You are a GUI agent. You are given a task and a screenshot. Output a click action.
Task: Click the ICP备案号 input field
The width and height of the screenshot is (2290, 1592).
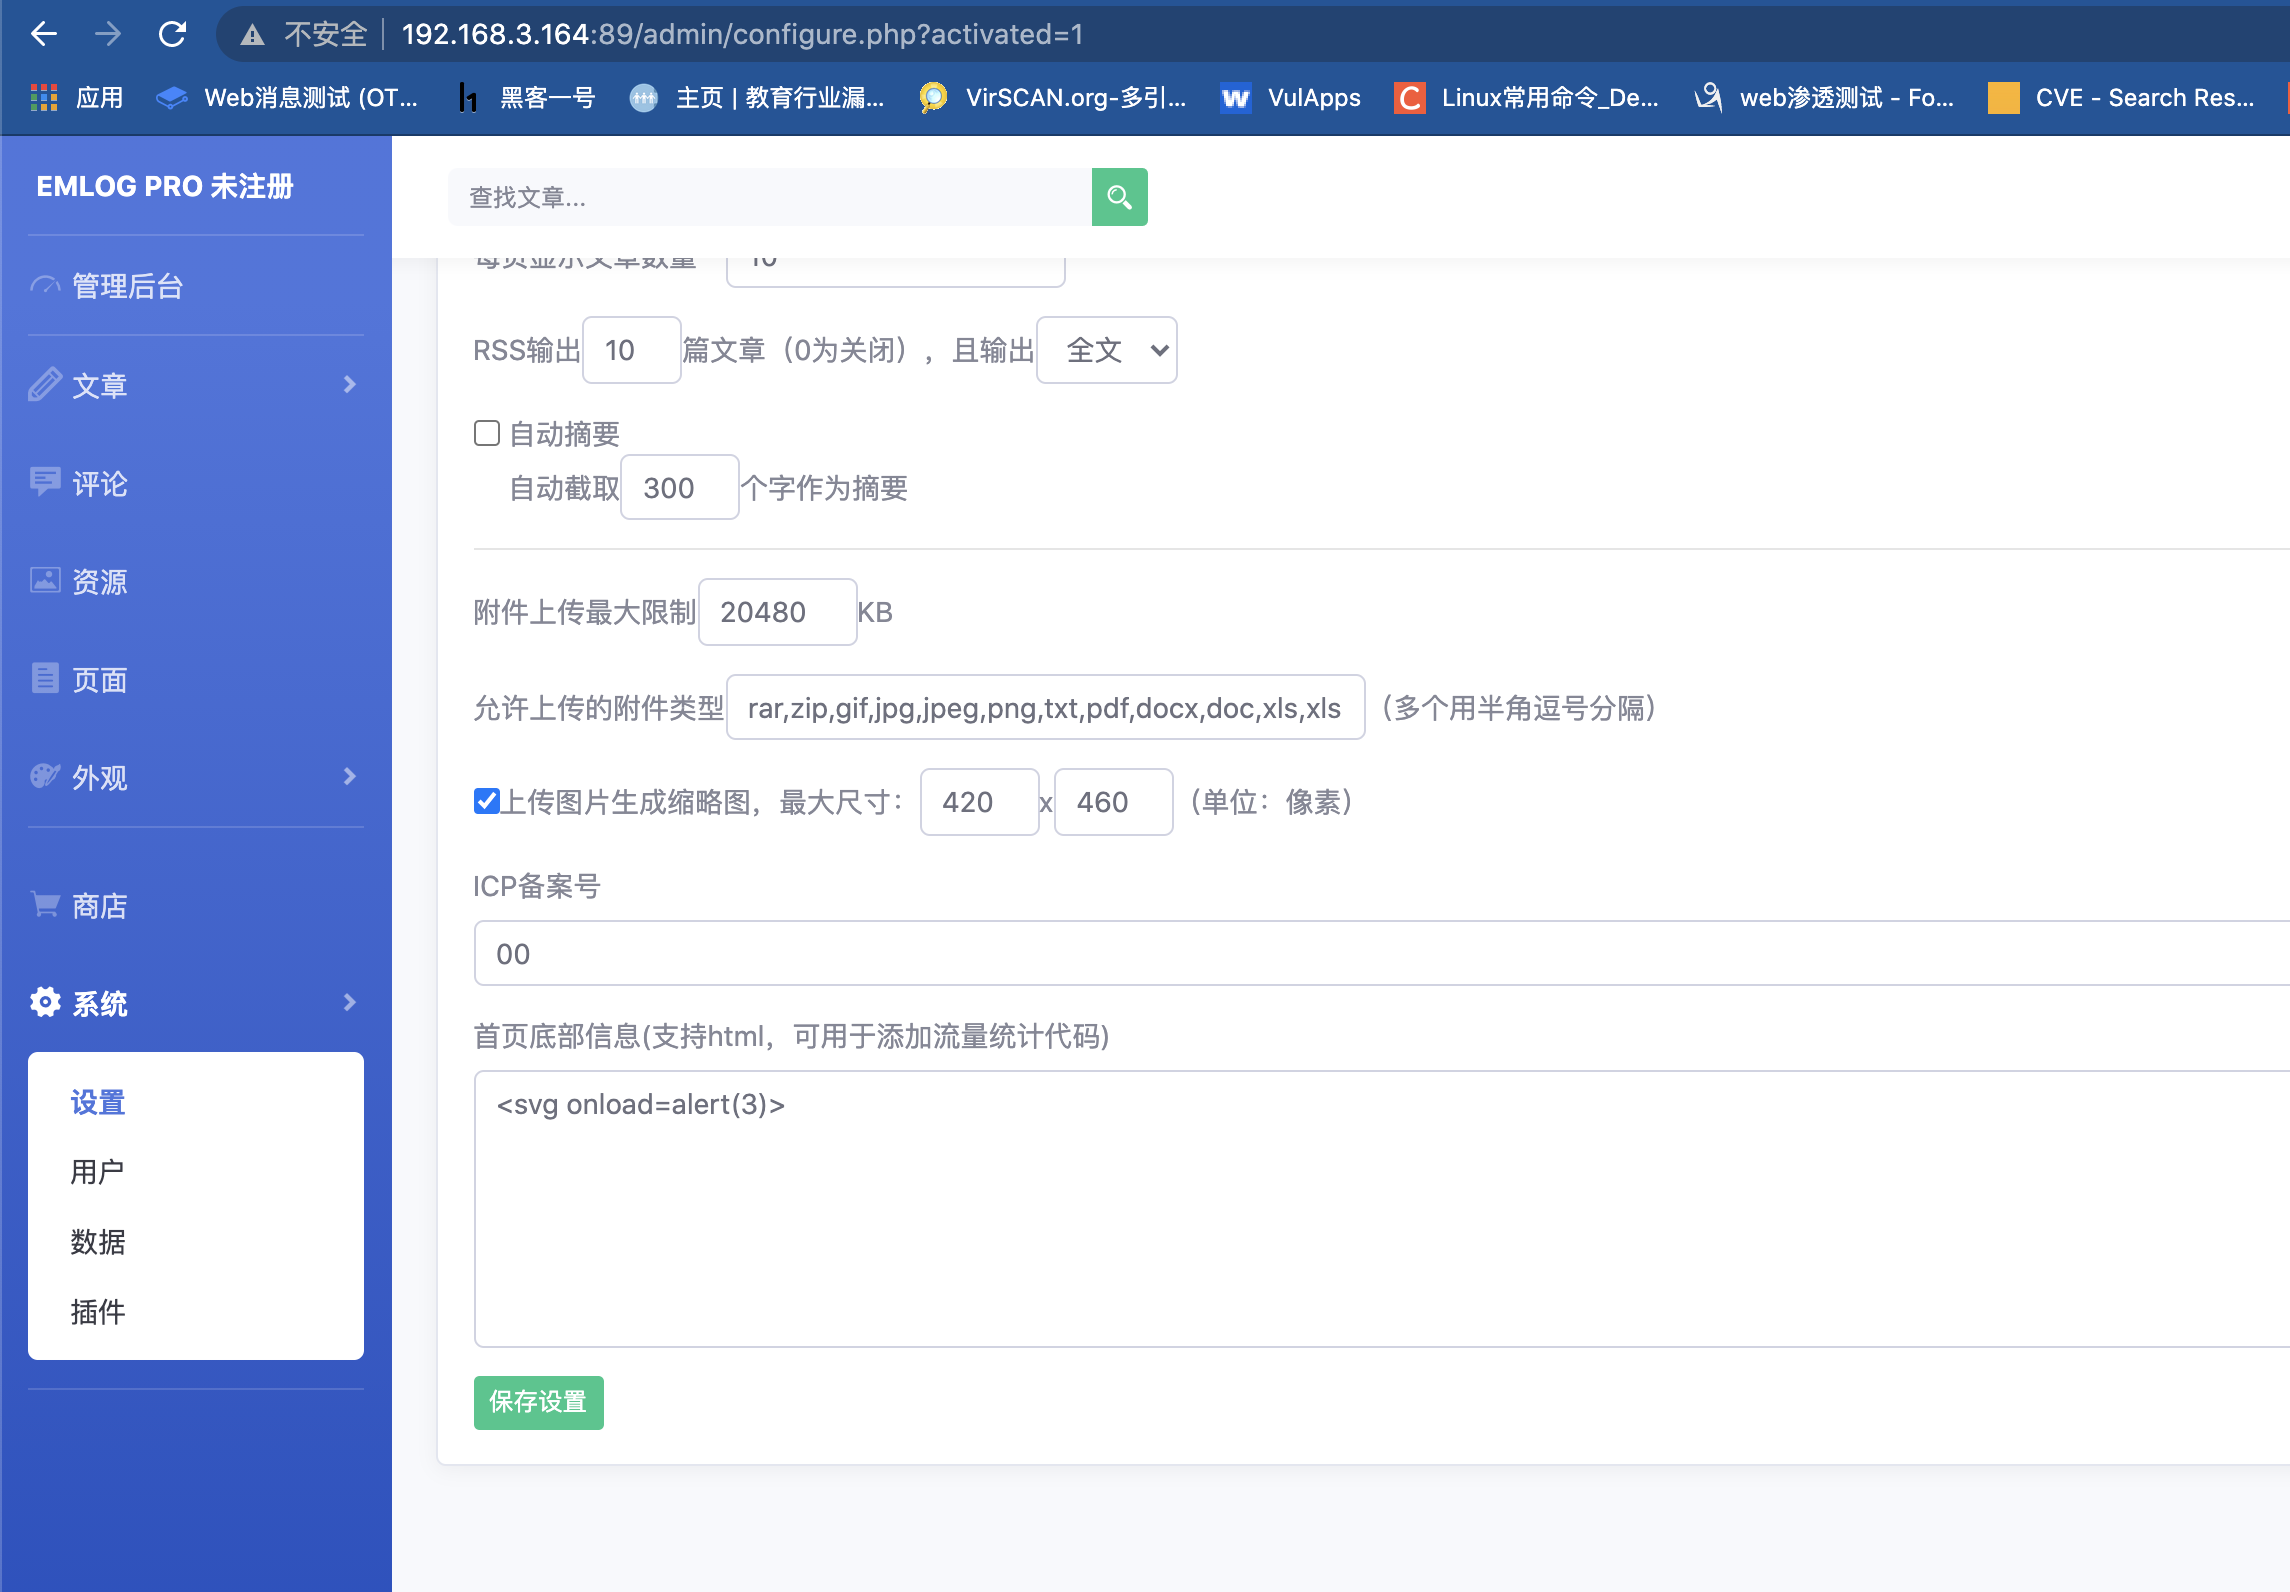[x=1380, y=954]
